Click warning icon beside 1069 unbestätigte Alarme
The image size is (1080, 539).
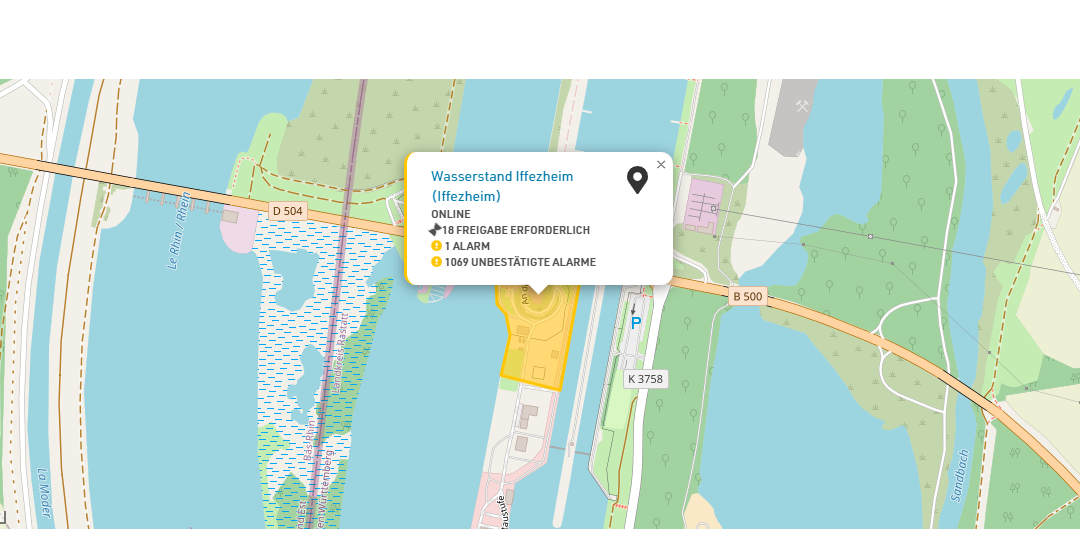click(x=436, y=262)
